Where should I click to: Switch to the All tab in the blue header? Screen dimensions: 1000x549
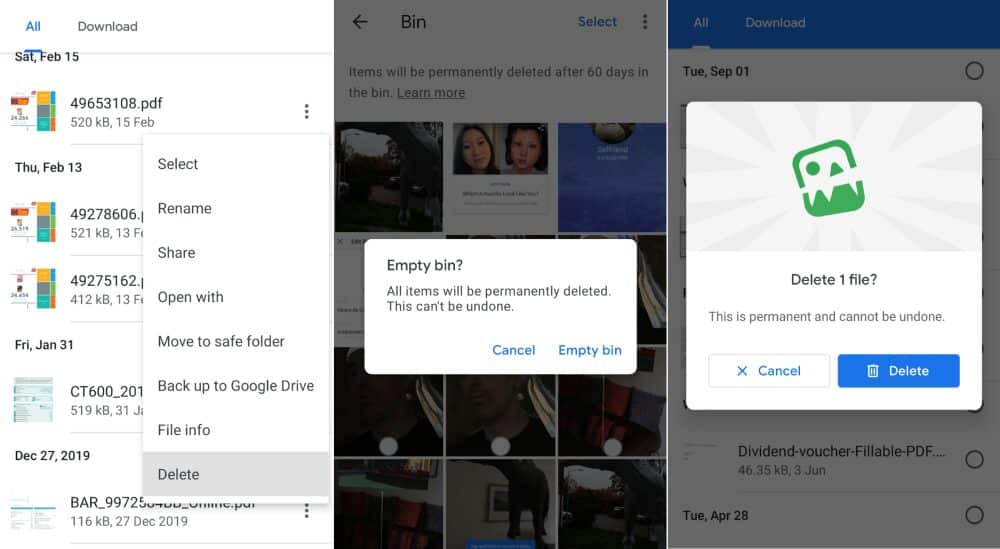701,22
